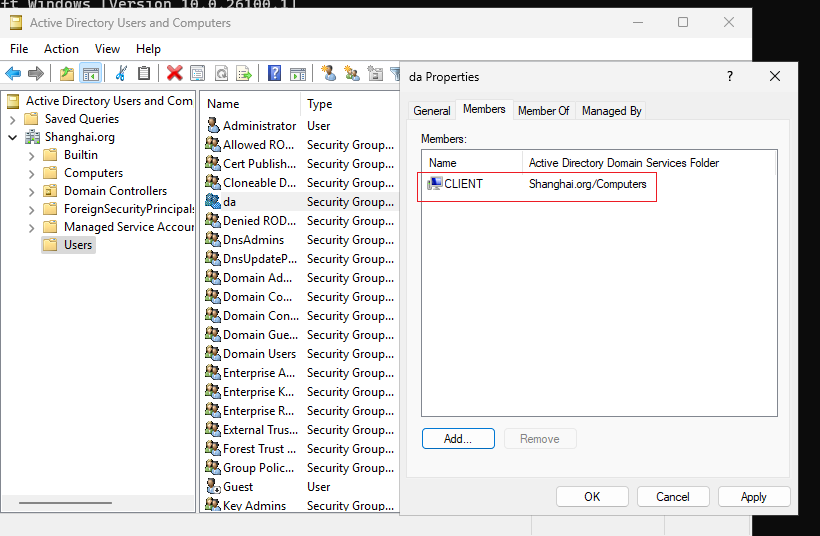The height and width of the screenshot is (536, 820).
Task: Click the blue Back arrow in toolbar
Action: pos(13,73)
